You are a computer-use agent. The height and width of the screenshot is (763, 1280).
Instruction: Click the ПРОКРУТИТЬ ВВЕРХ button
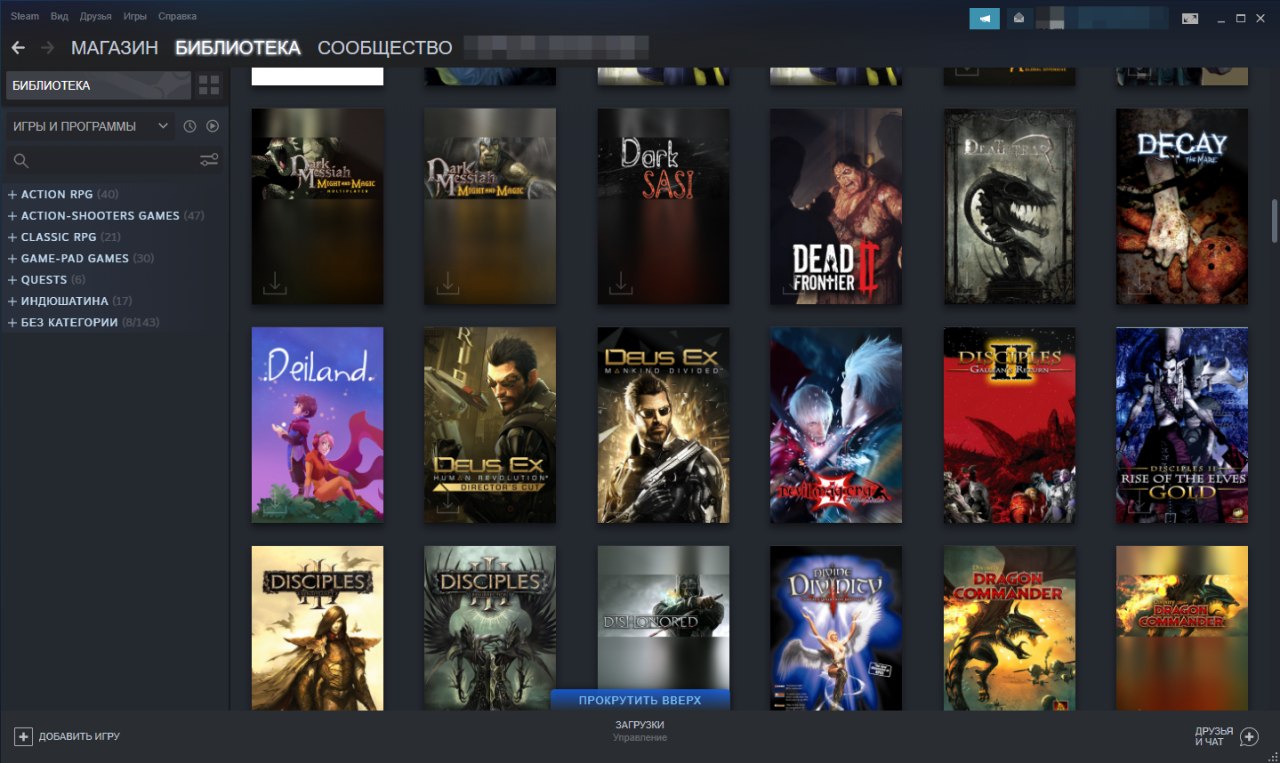(640, 700)
